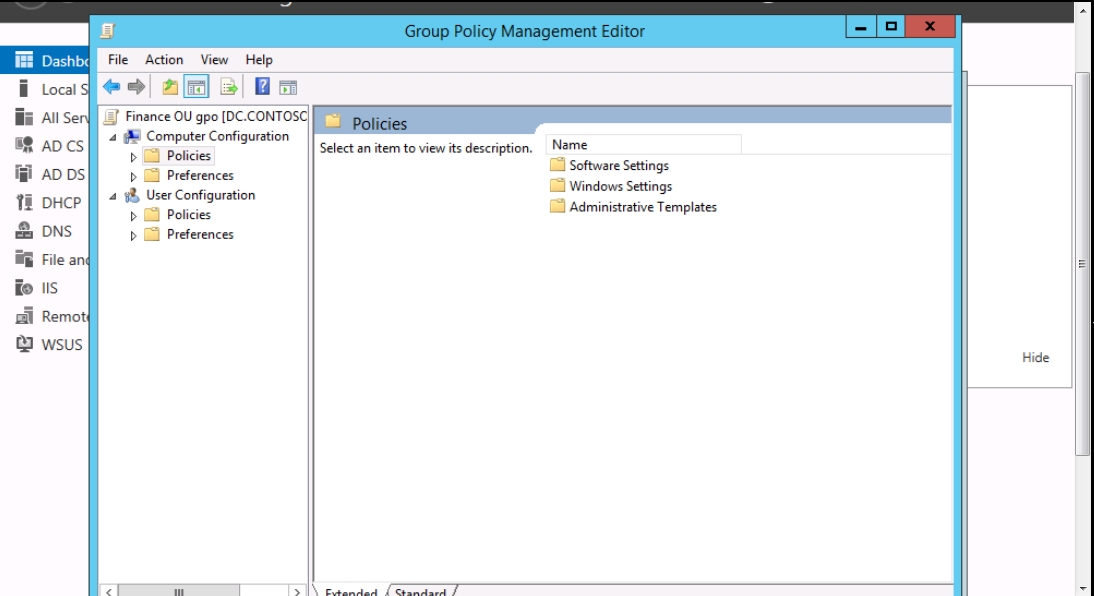
Task: Expand Policies under Computer Configuration
Action: click(133, 157)
